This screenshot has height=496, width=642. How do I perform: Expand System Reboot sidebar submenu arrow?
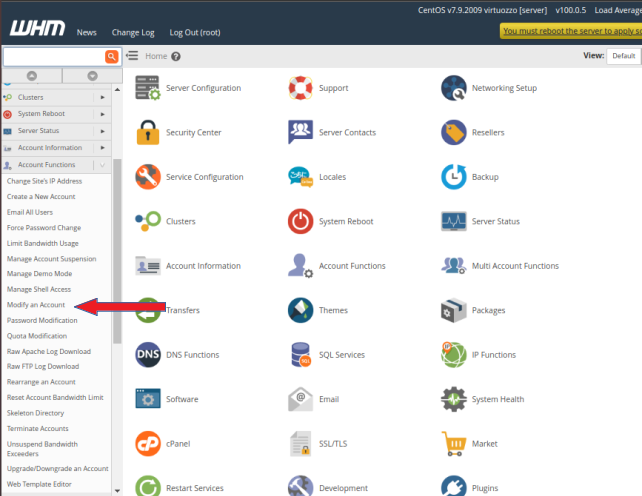(103, 114)
